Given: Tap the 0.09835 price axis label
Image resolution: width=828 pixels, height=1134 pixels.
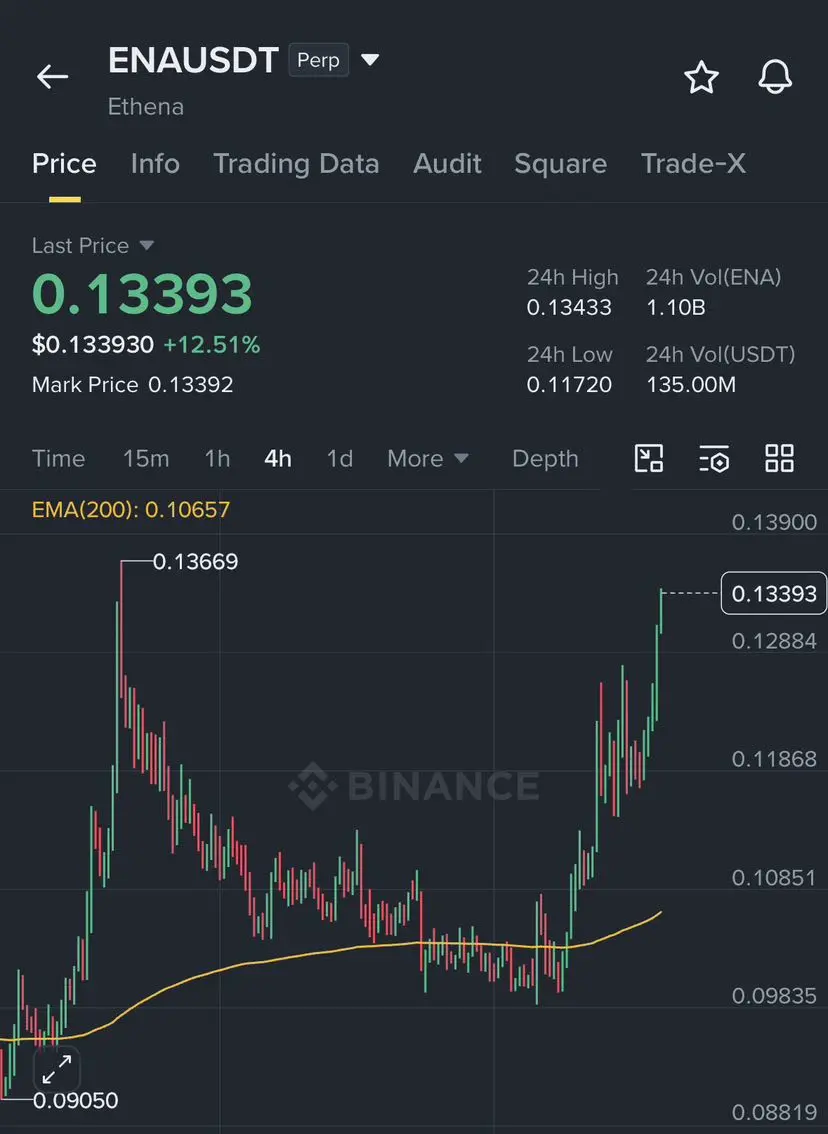Looking at the screenshot, I should (774, 996).
